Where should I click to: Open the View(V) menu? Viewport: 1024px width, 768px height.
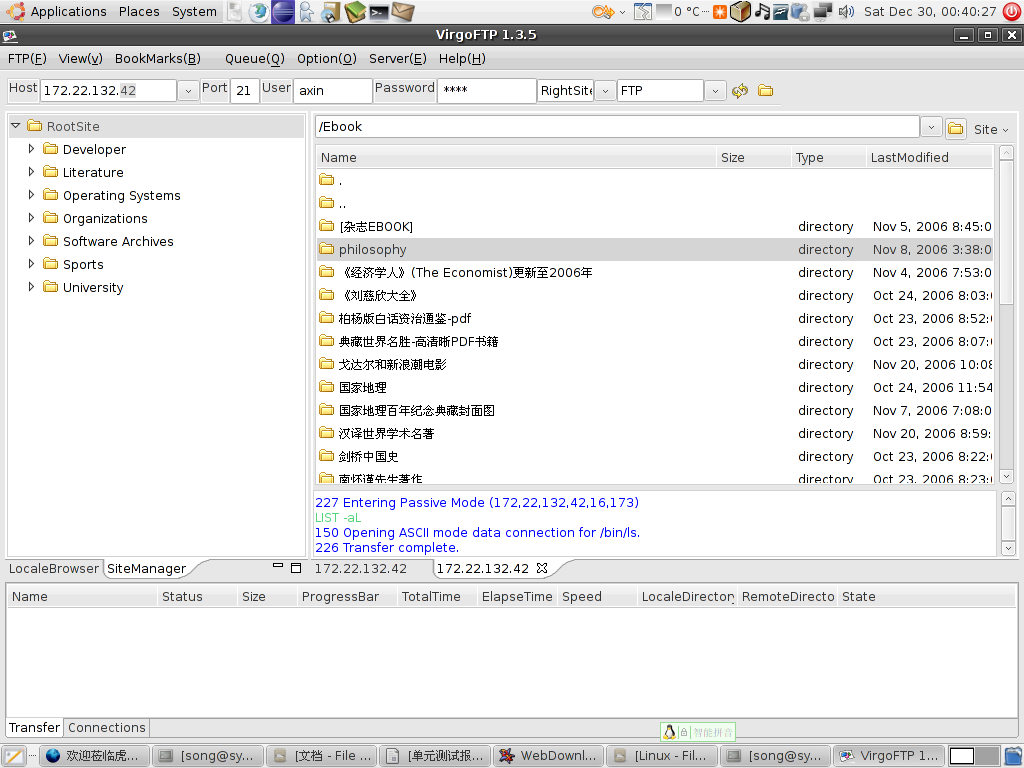pyautogui.click(x=80, y=59)
